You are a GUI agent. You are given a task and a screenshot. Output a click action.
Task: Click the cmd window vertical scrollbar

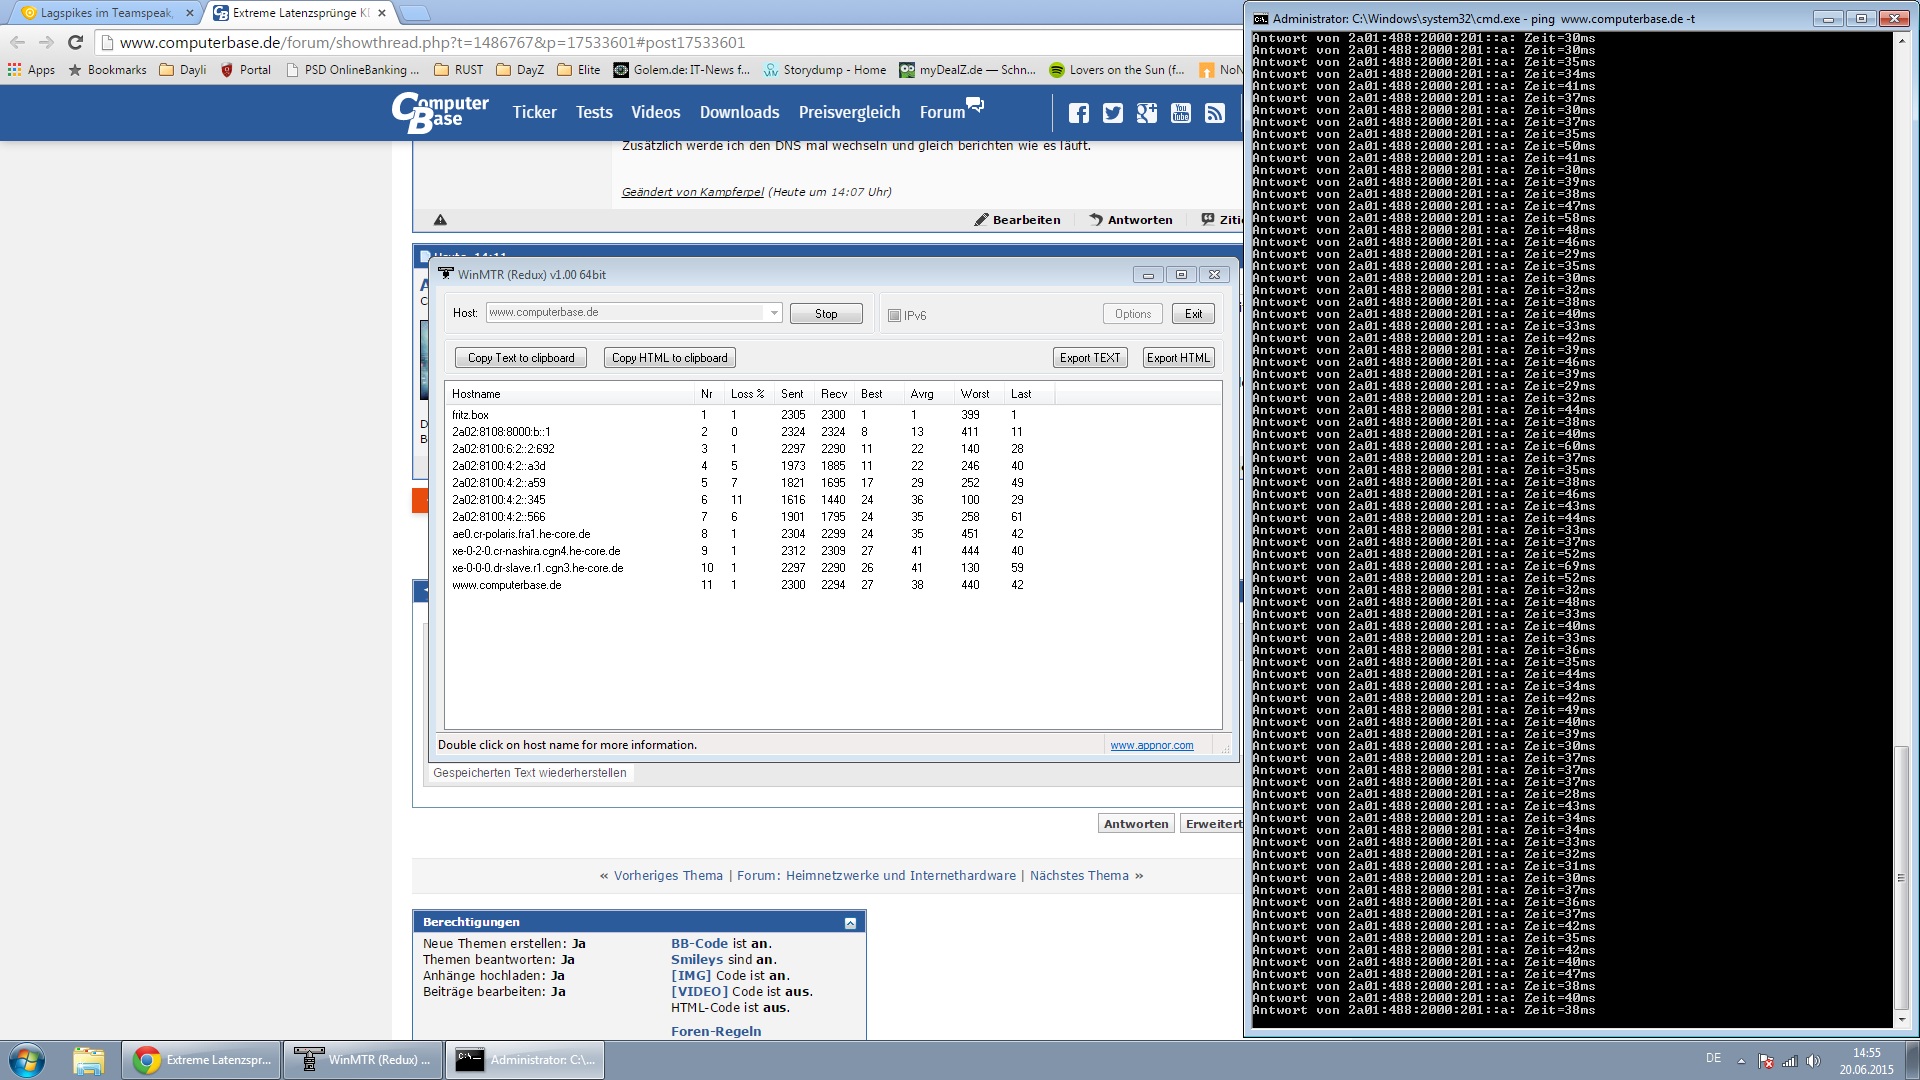(x=1901, y=880)
